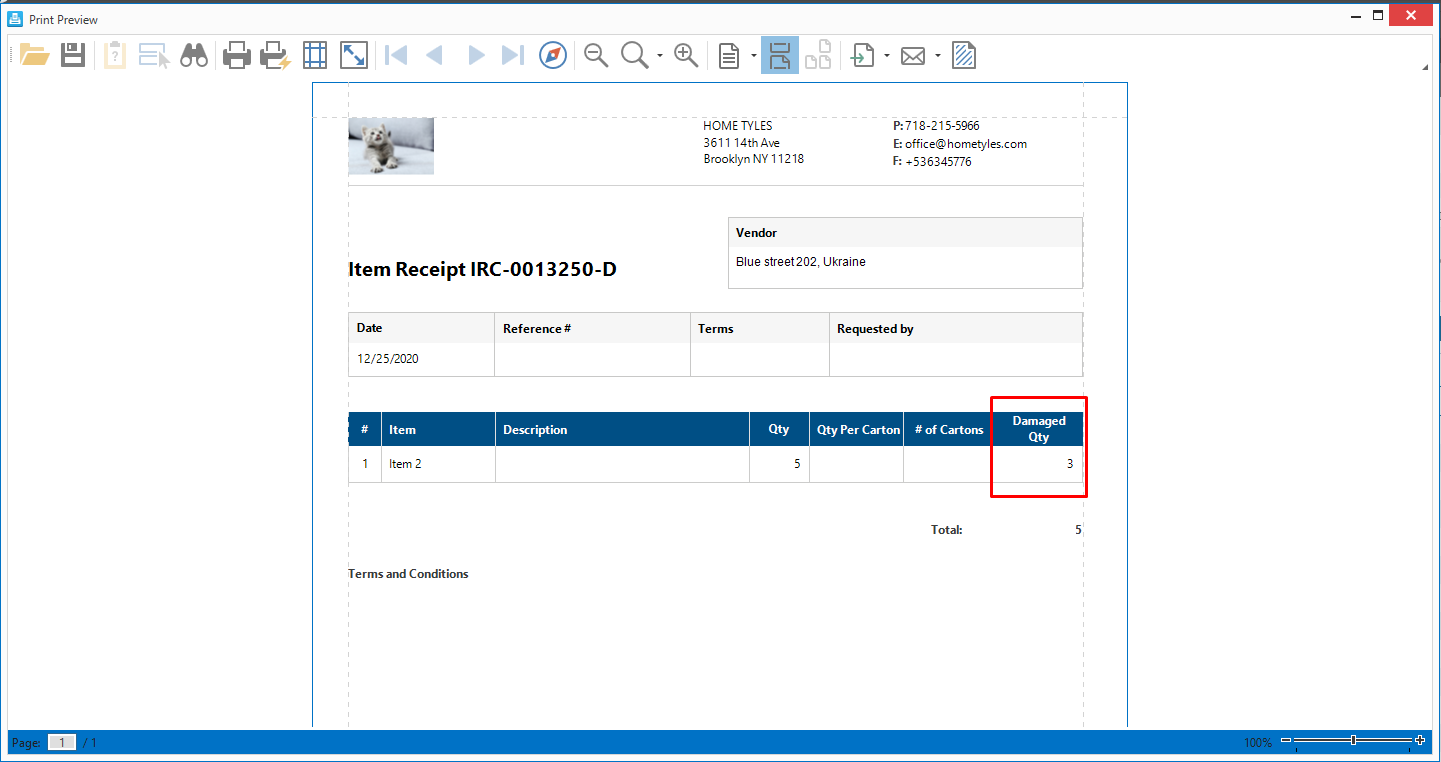Screen dimensions: 1441x762
Task: Click the fax number +536345776
Action: (x=938, y=162)
